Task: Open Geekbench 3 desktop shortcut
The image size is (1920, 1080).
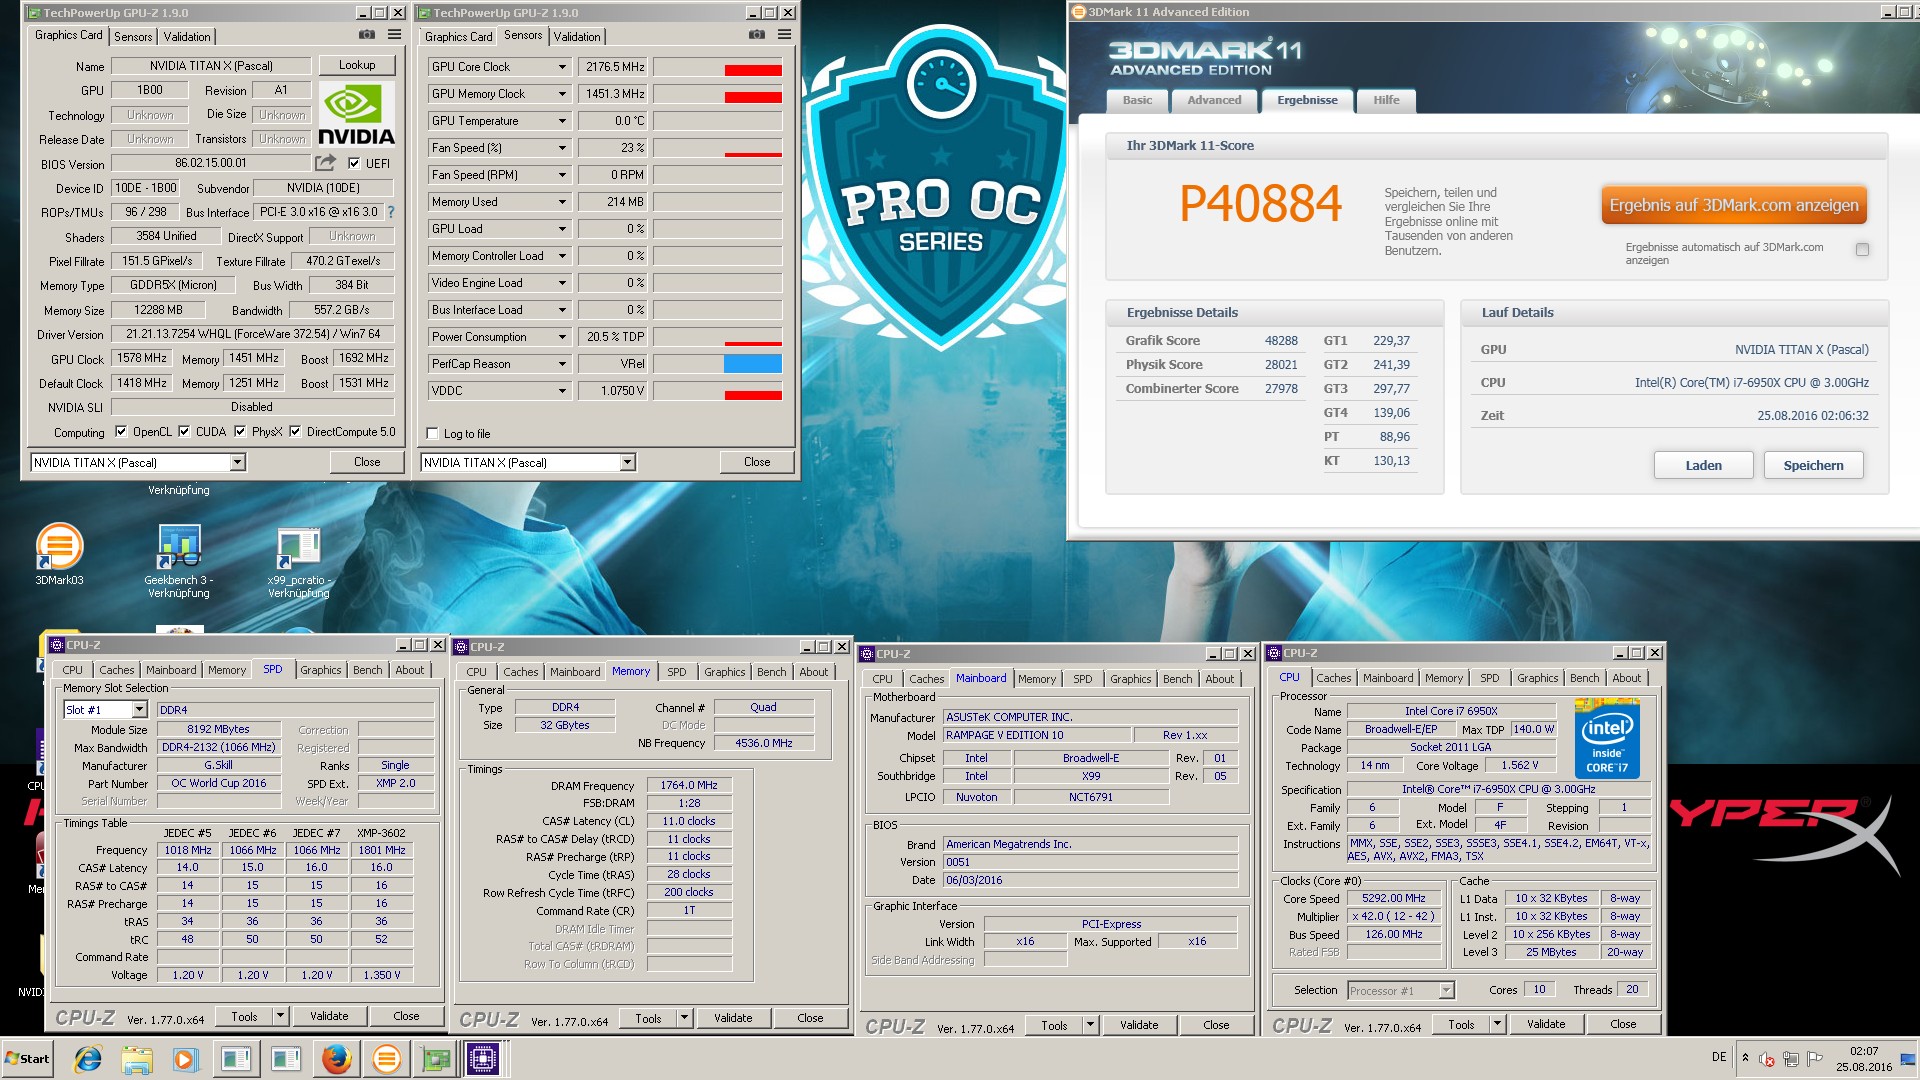Action: [179, 560]
